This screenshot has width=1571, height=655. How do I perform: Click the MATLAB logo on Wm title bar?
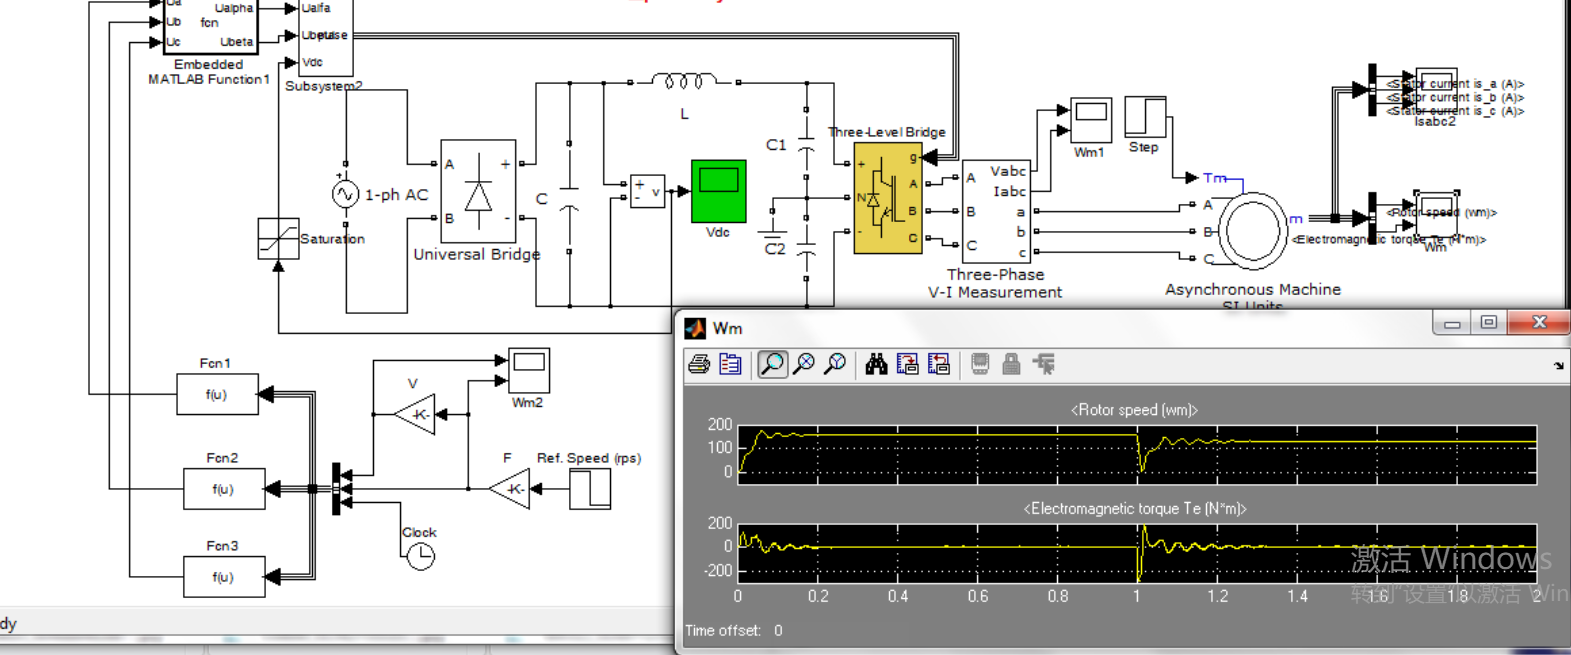click(x=695, y=328)
